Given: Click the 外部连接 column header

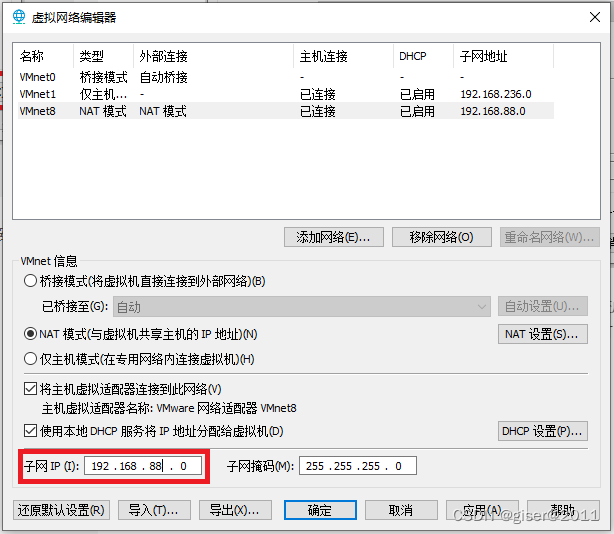Looking at the screenshot, I should tap(213, 56).
